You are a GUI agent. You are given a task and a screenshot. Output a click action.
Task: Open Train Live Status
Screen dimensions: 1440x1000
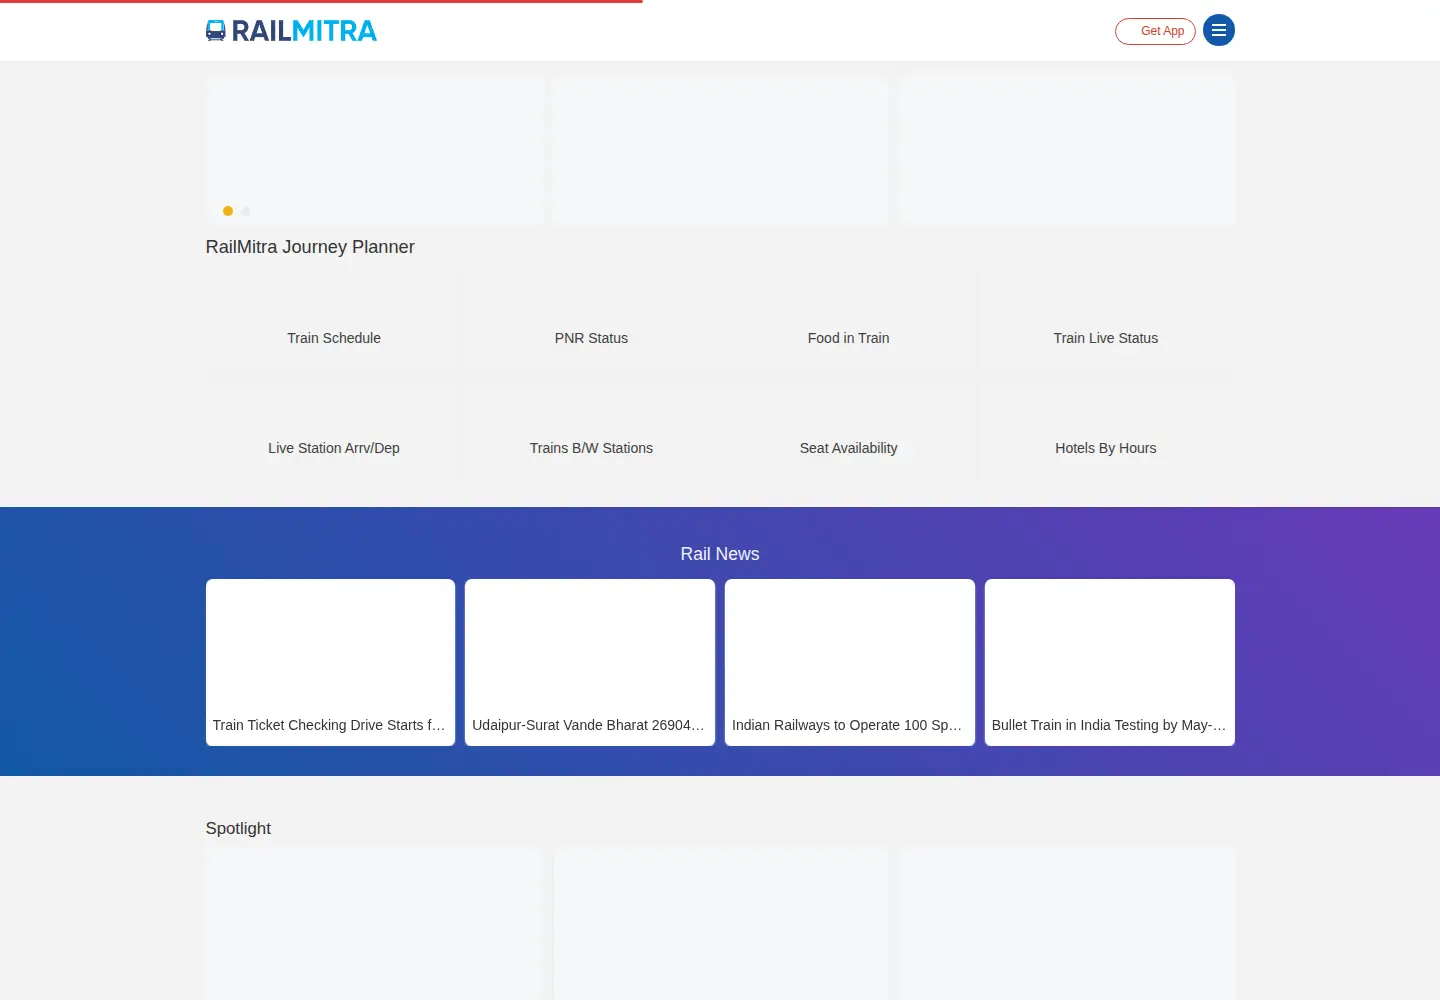click(1106, 323)
